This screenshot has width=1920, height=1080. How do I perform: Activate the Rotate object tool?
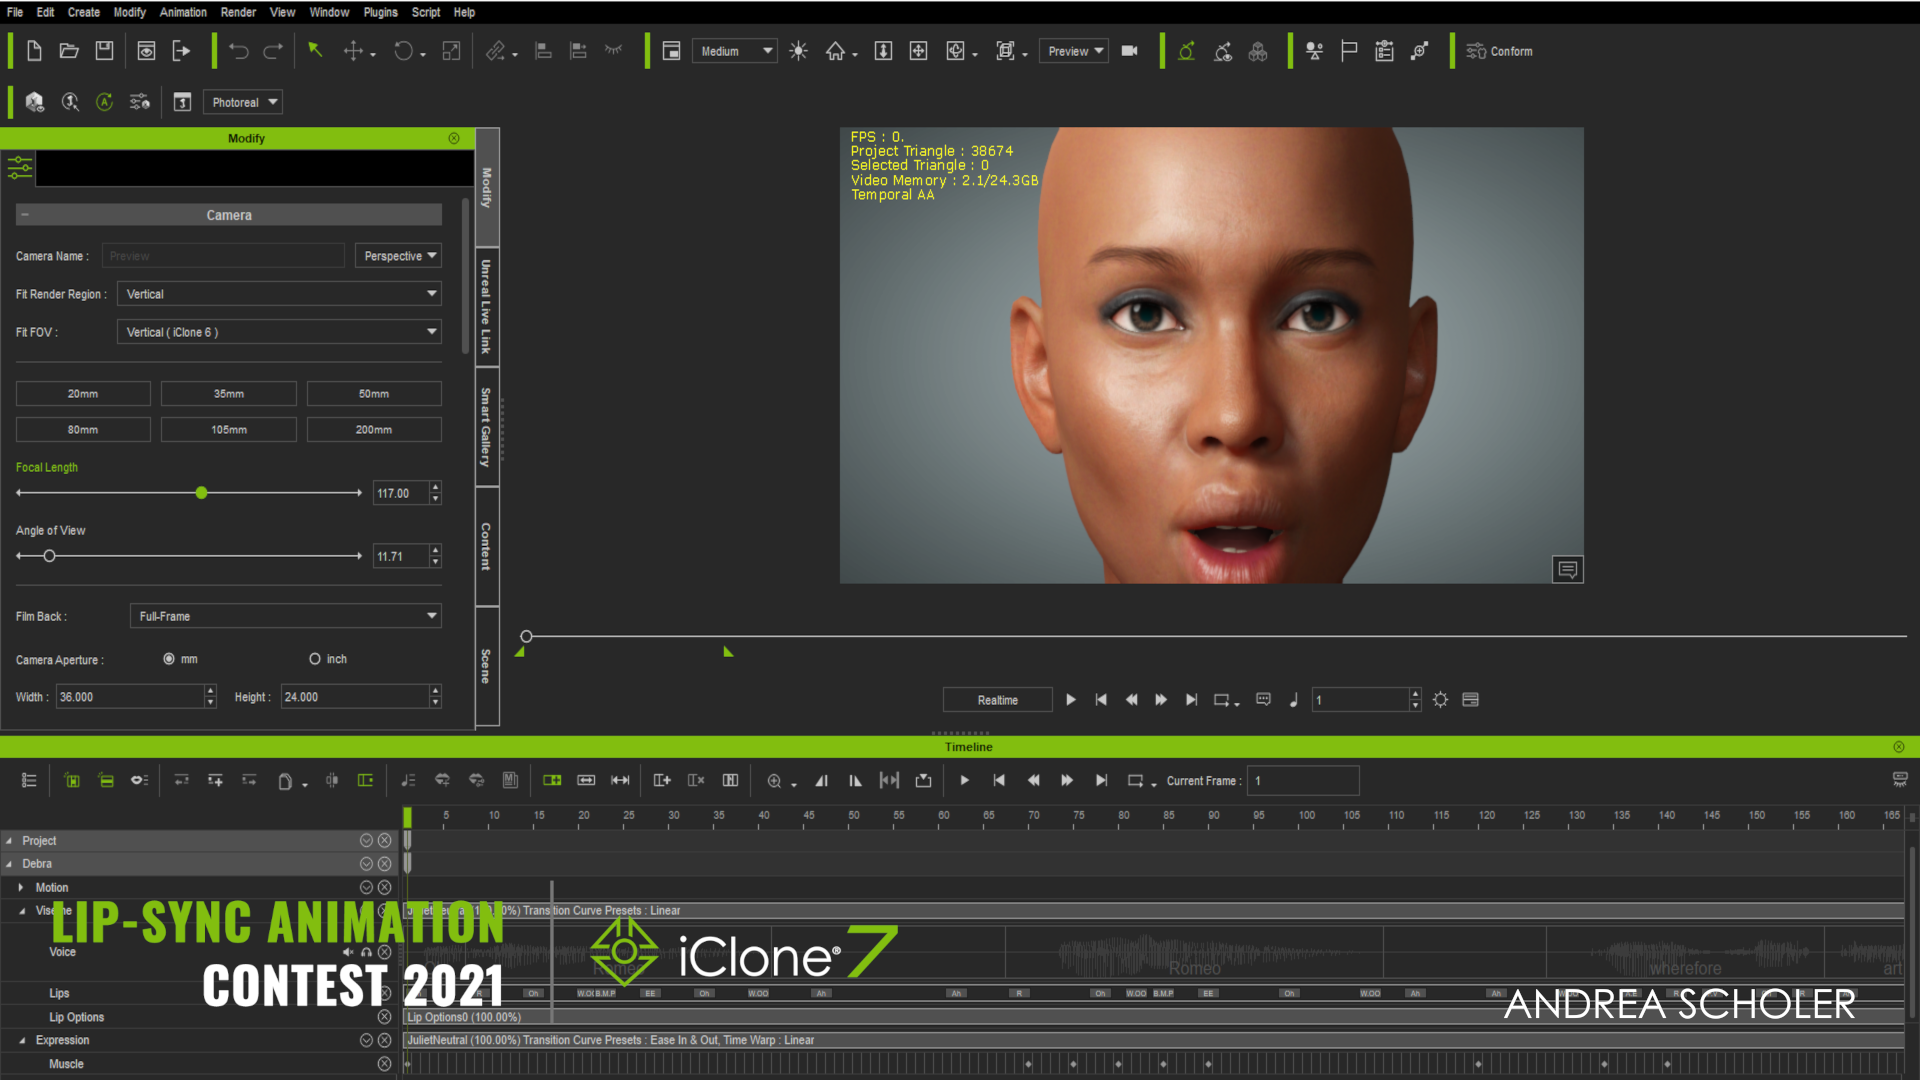point(403,51)
